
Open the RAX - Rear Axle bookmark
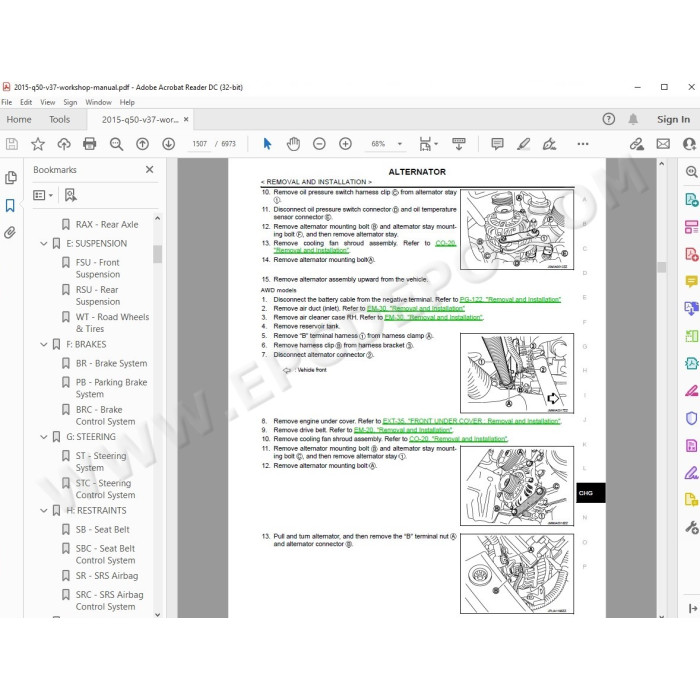click(x=107, y=225)
